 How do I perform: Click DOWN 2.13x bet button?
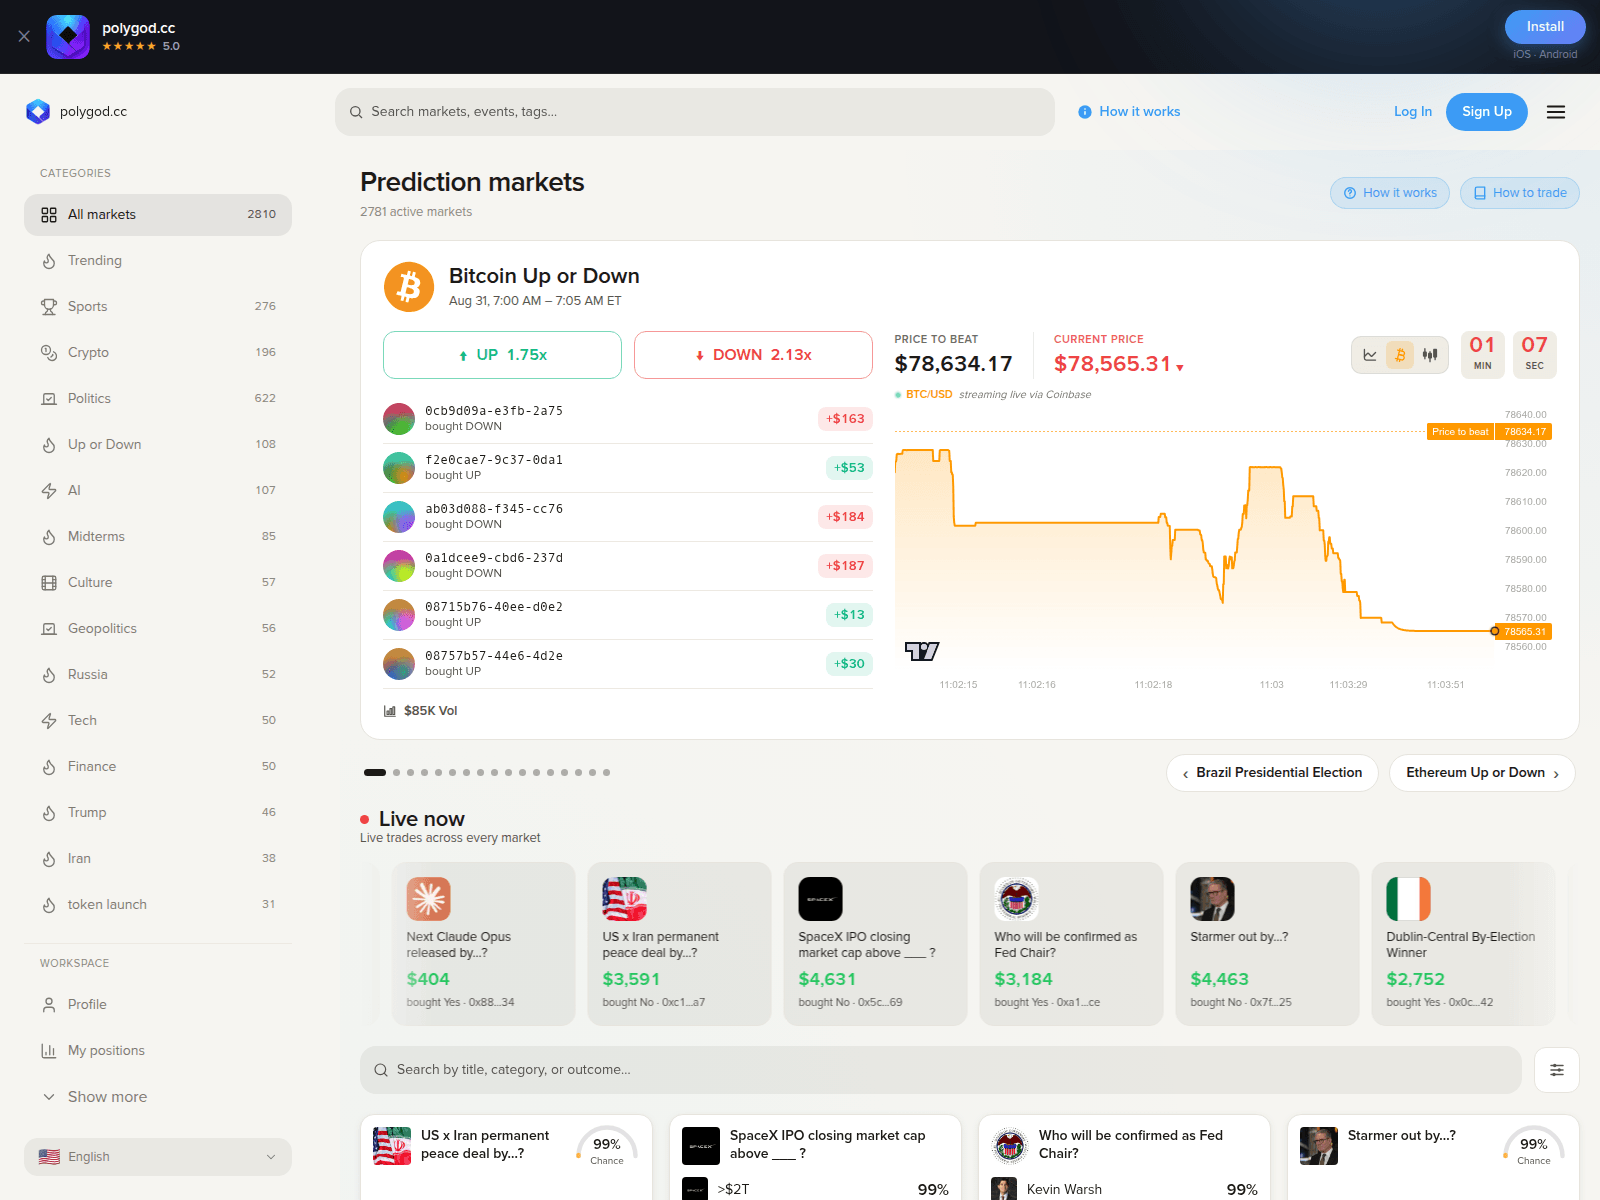pyautogui.click(x=753, y=355)
